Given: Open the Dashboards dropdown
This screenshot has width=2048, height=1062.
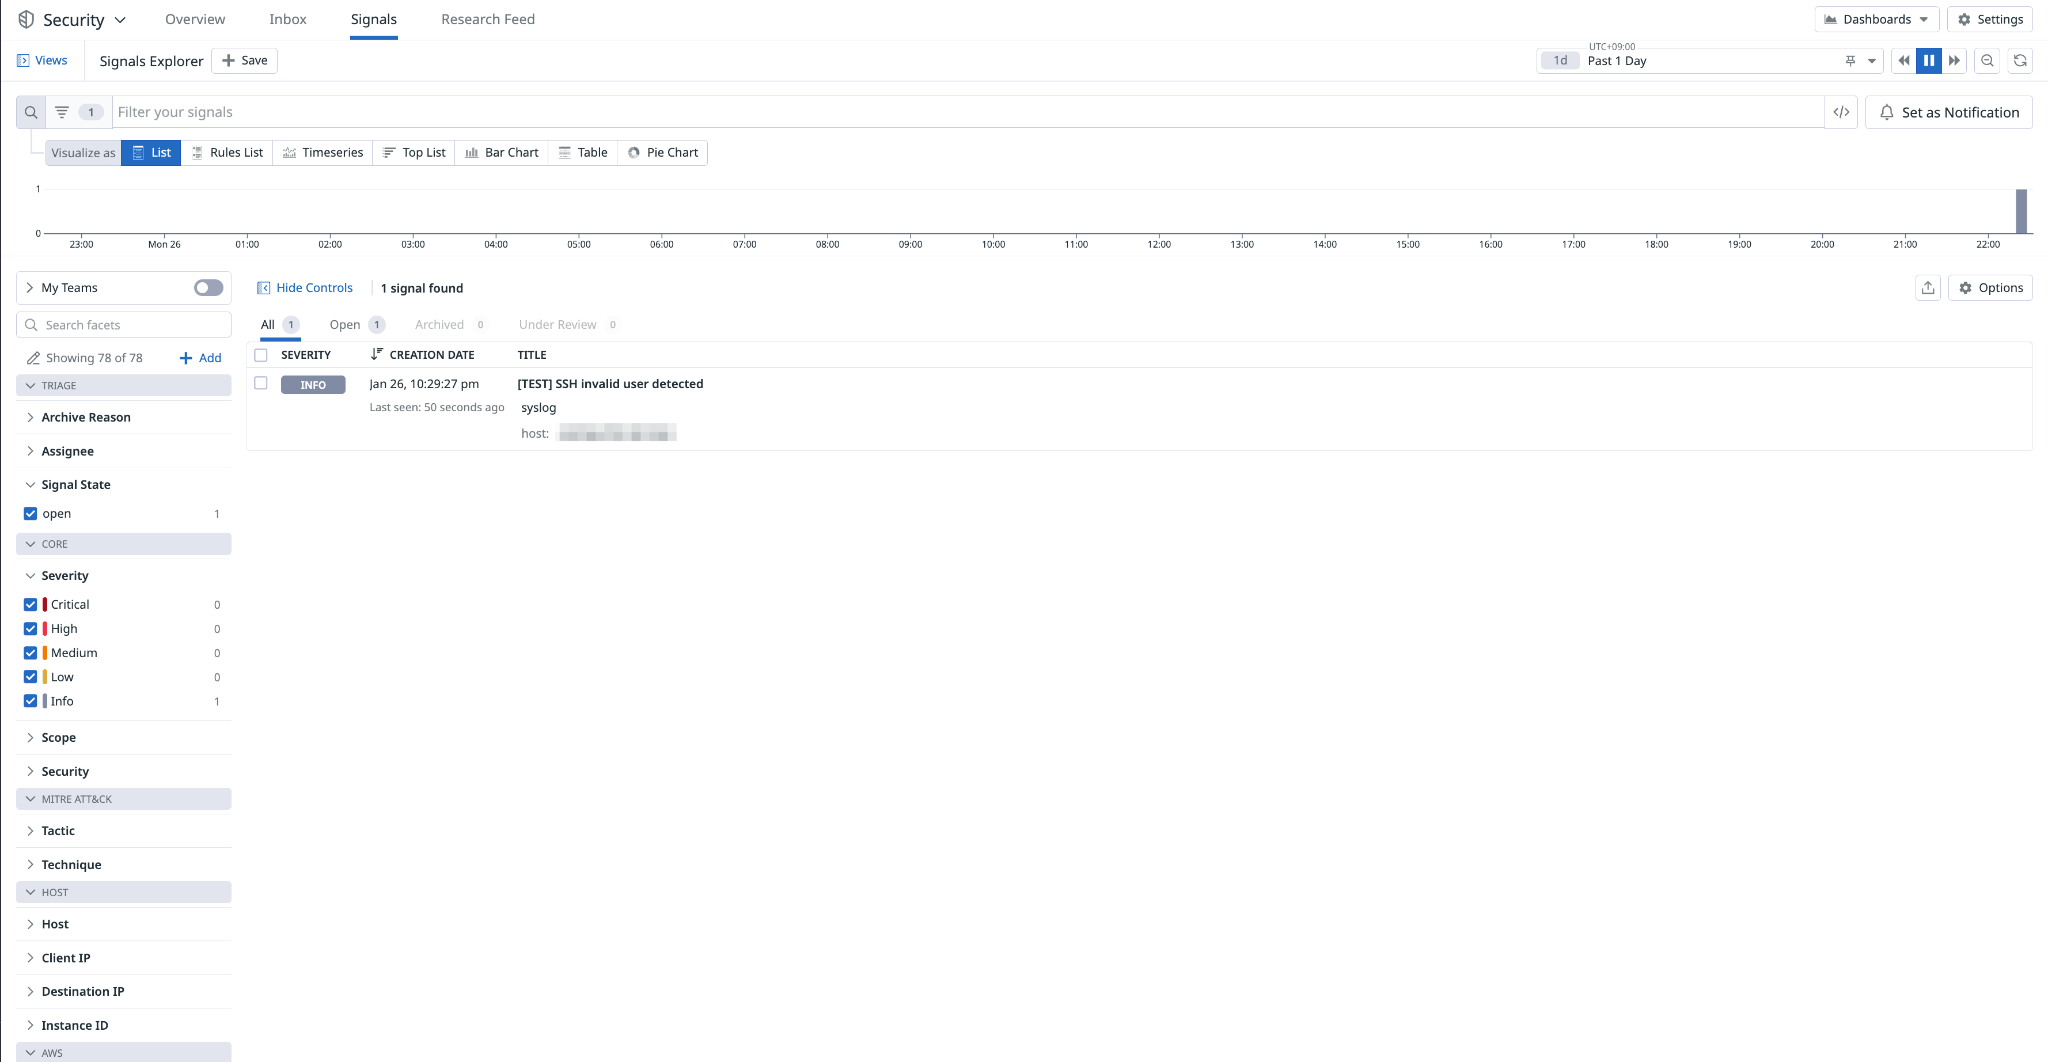Looking at the screenshot, I should point(1876,19).
